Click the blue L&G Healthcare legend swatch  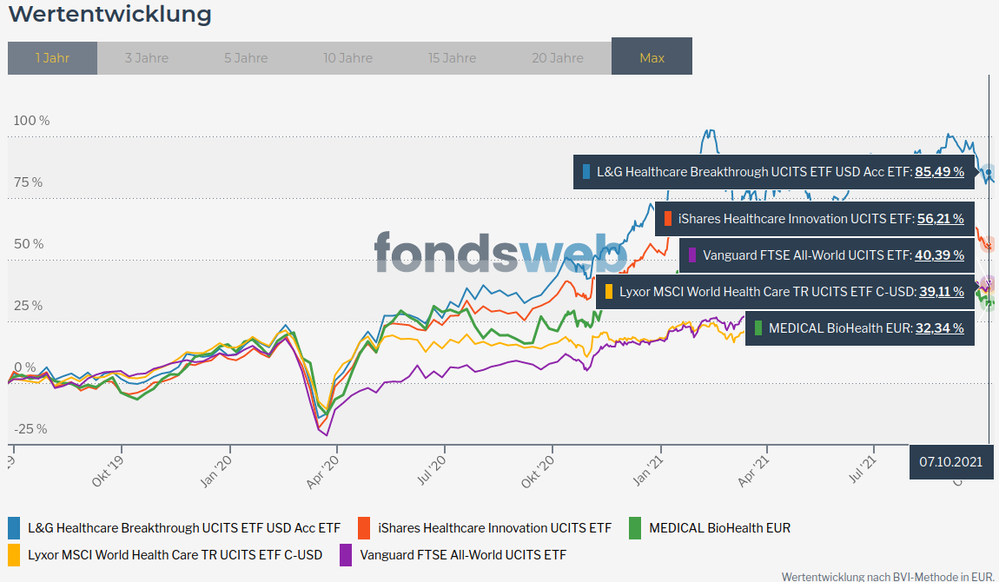pyautogui.click(x=14, y=527)
